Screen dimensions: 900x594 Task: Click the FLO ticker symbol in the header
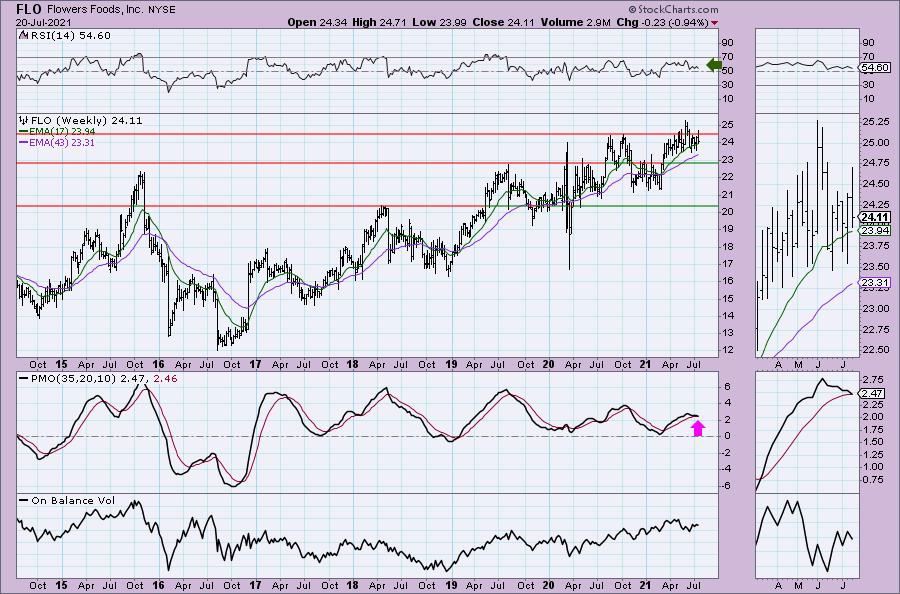click(x=29, y=9)
